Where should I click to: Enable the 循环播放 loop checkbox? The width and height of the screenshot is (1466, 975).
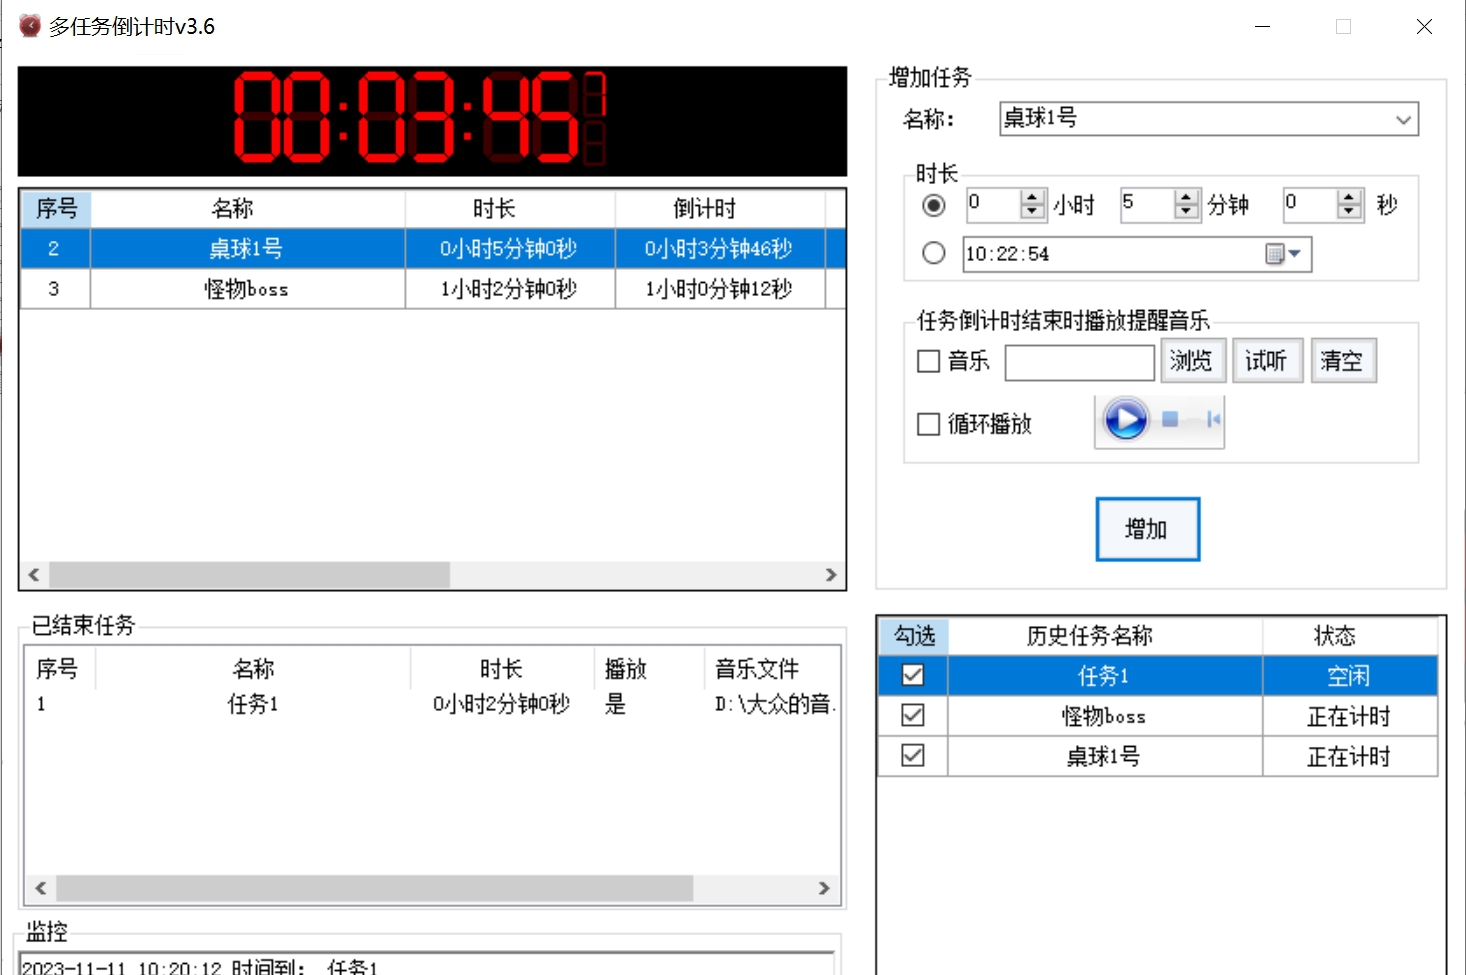pos(929,424)
